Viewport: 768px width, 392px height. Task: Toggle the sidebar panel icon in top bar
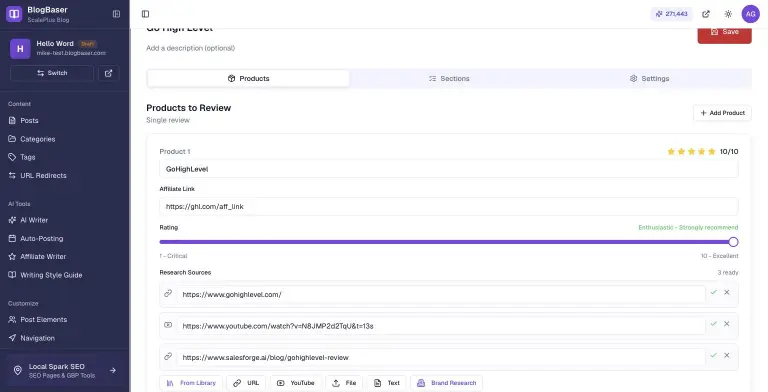pyautogui.click(x=145, y=14)
